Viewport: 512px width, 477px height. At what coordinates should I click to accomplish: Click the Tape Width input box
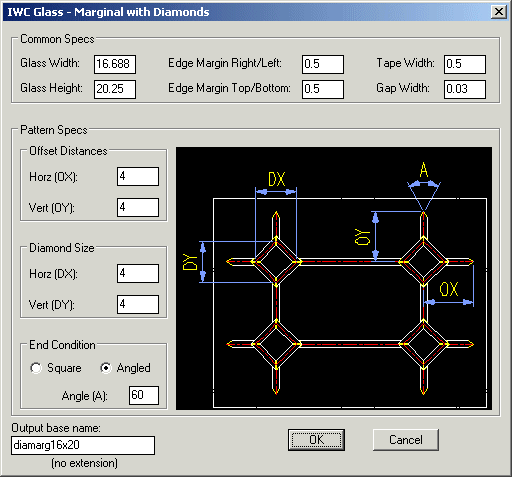tap(465, 64)
